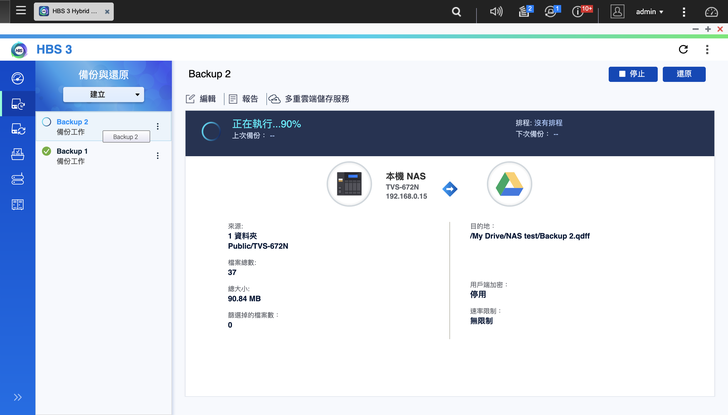The width and height of the screenshot is (728, 415).
Task: Click 編輯 (Edit) for Backup 2
Action: tap(201, 99)
